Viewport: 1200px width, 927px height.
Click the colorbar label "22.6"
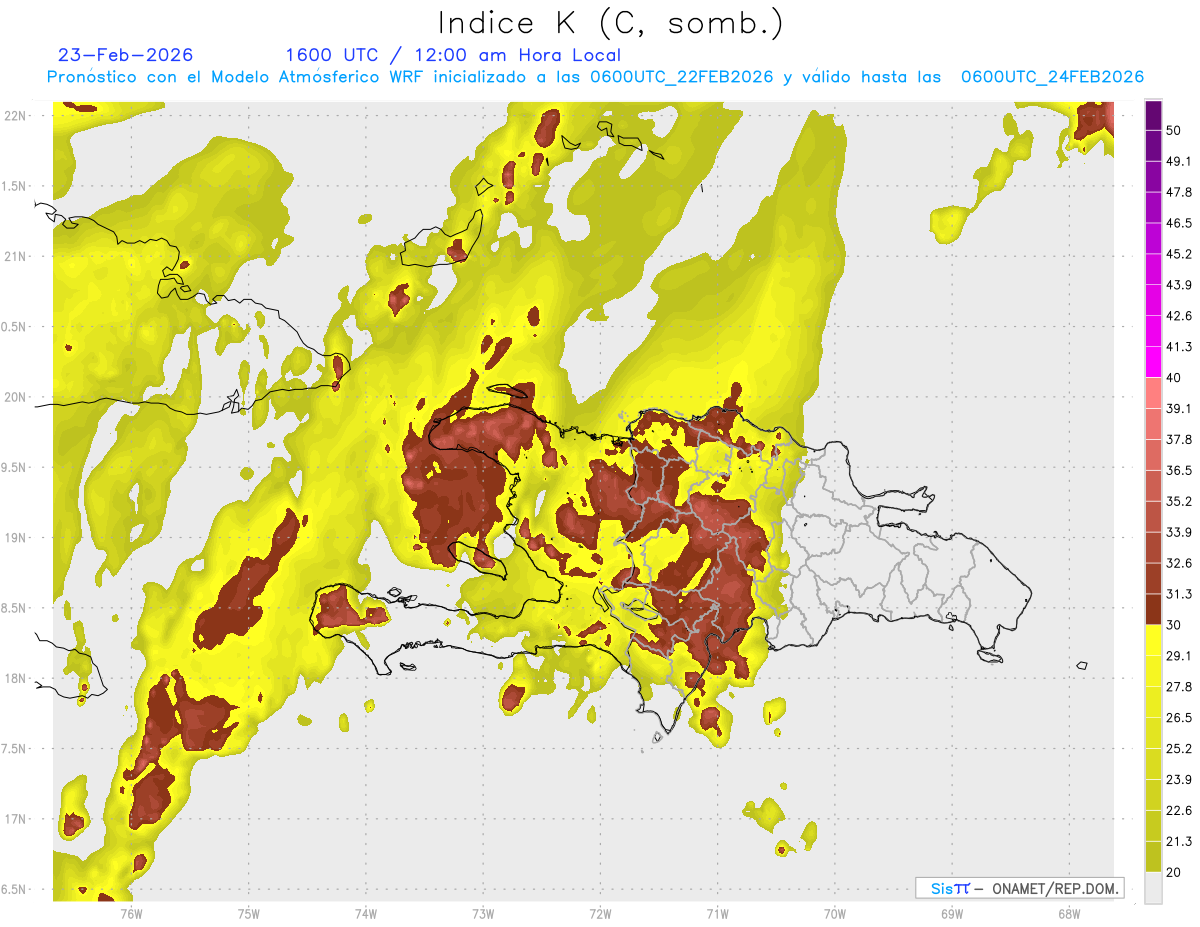pyautogui.click(x=1179, y=810)
